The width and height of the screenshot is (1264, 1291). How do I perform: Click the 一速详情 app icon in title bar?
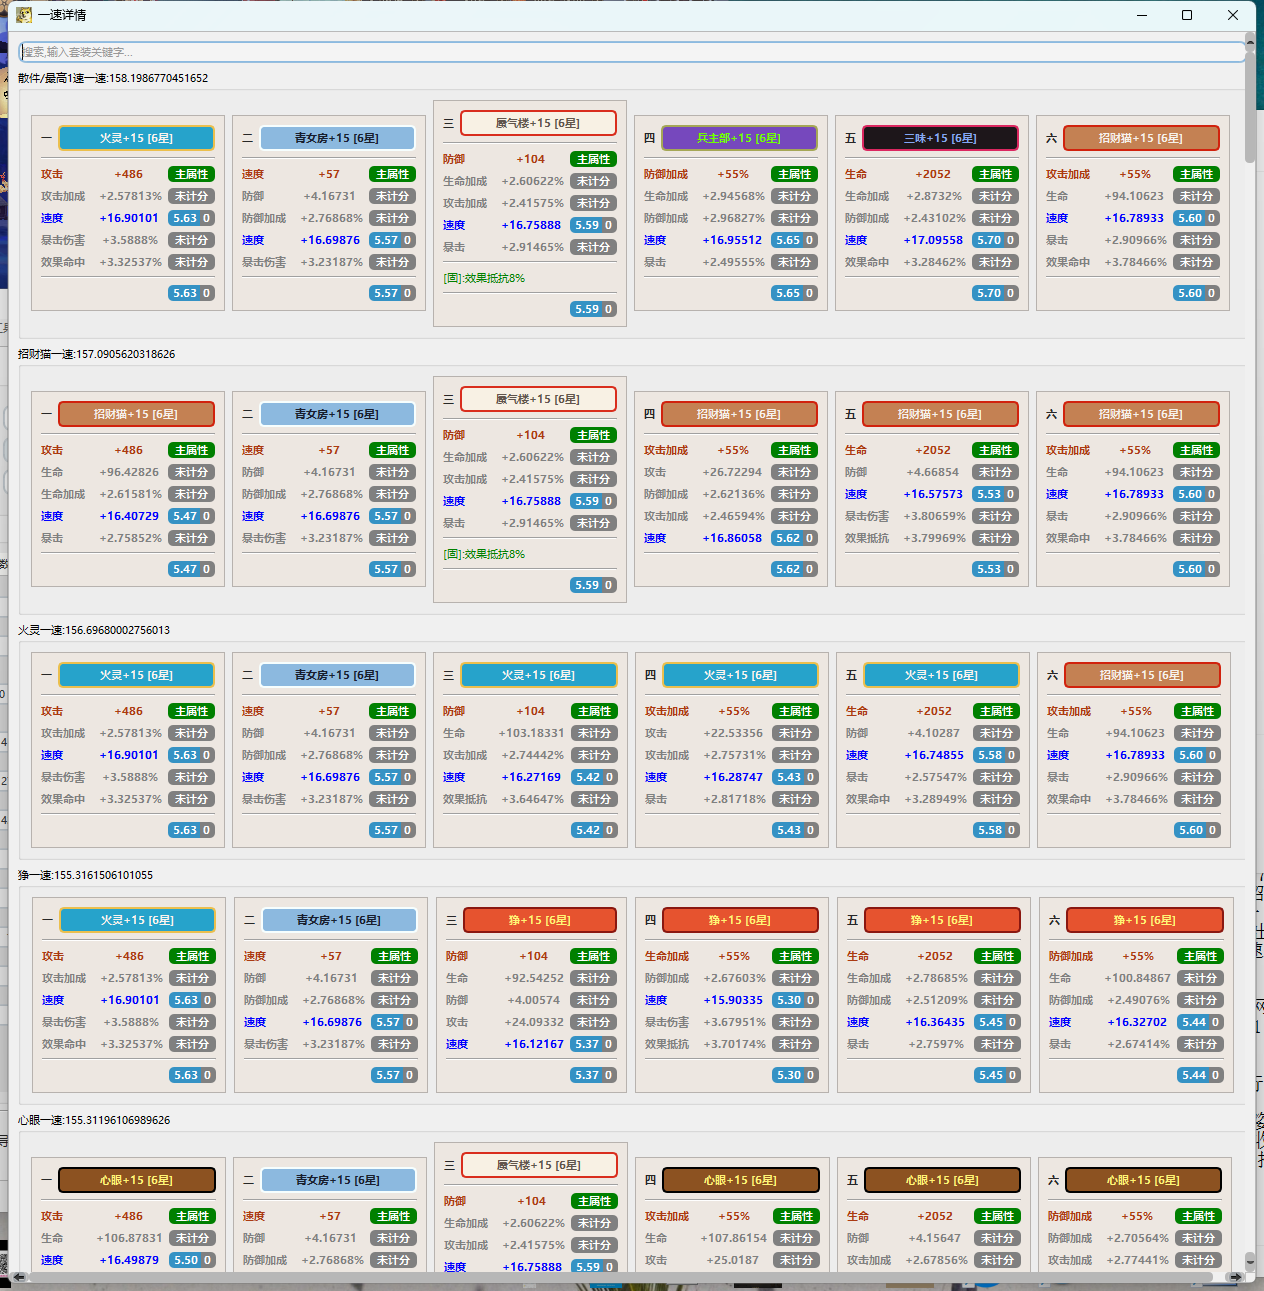coord(24,15)
